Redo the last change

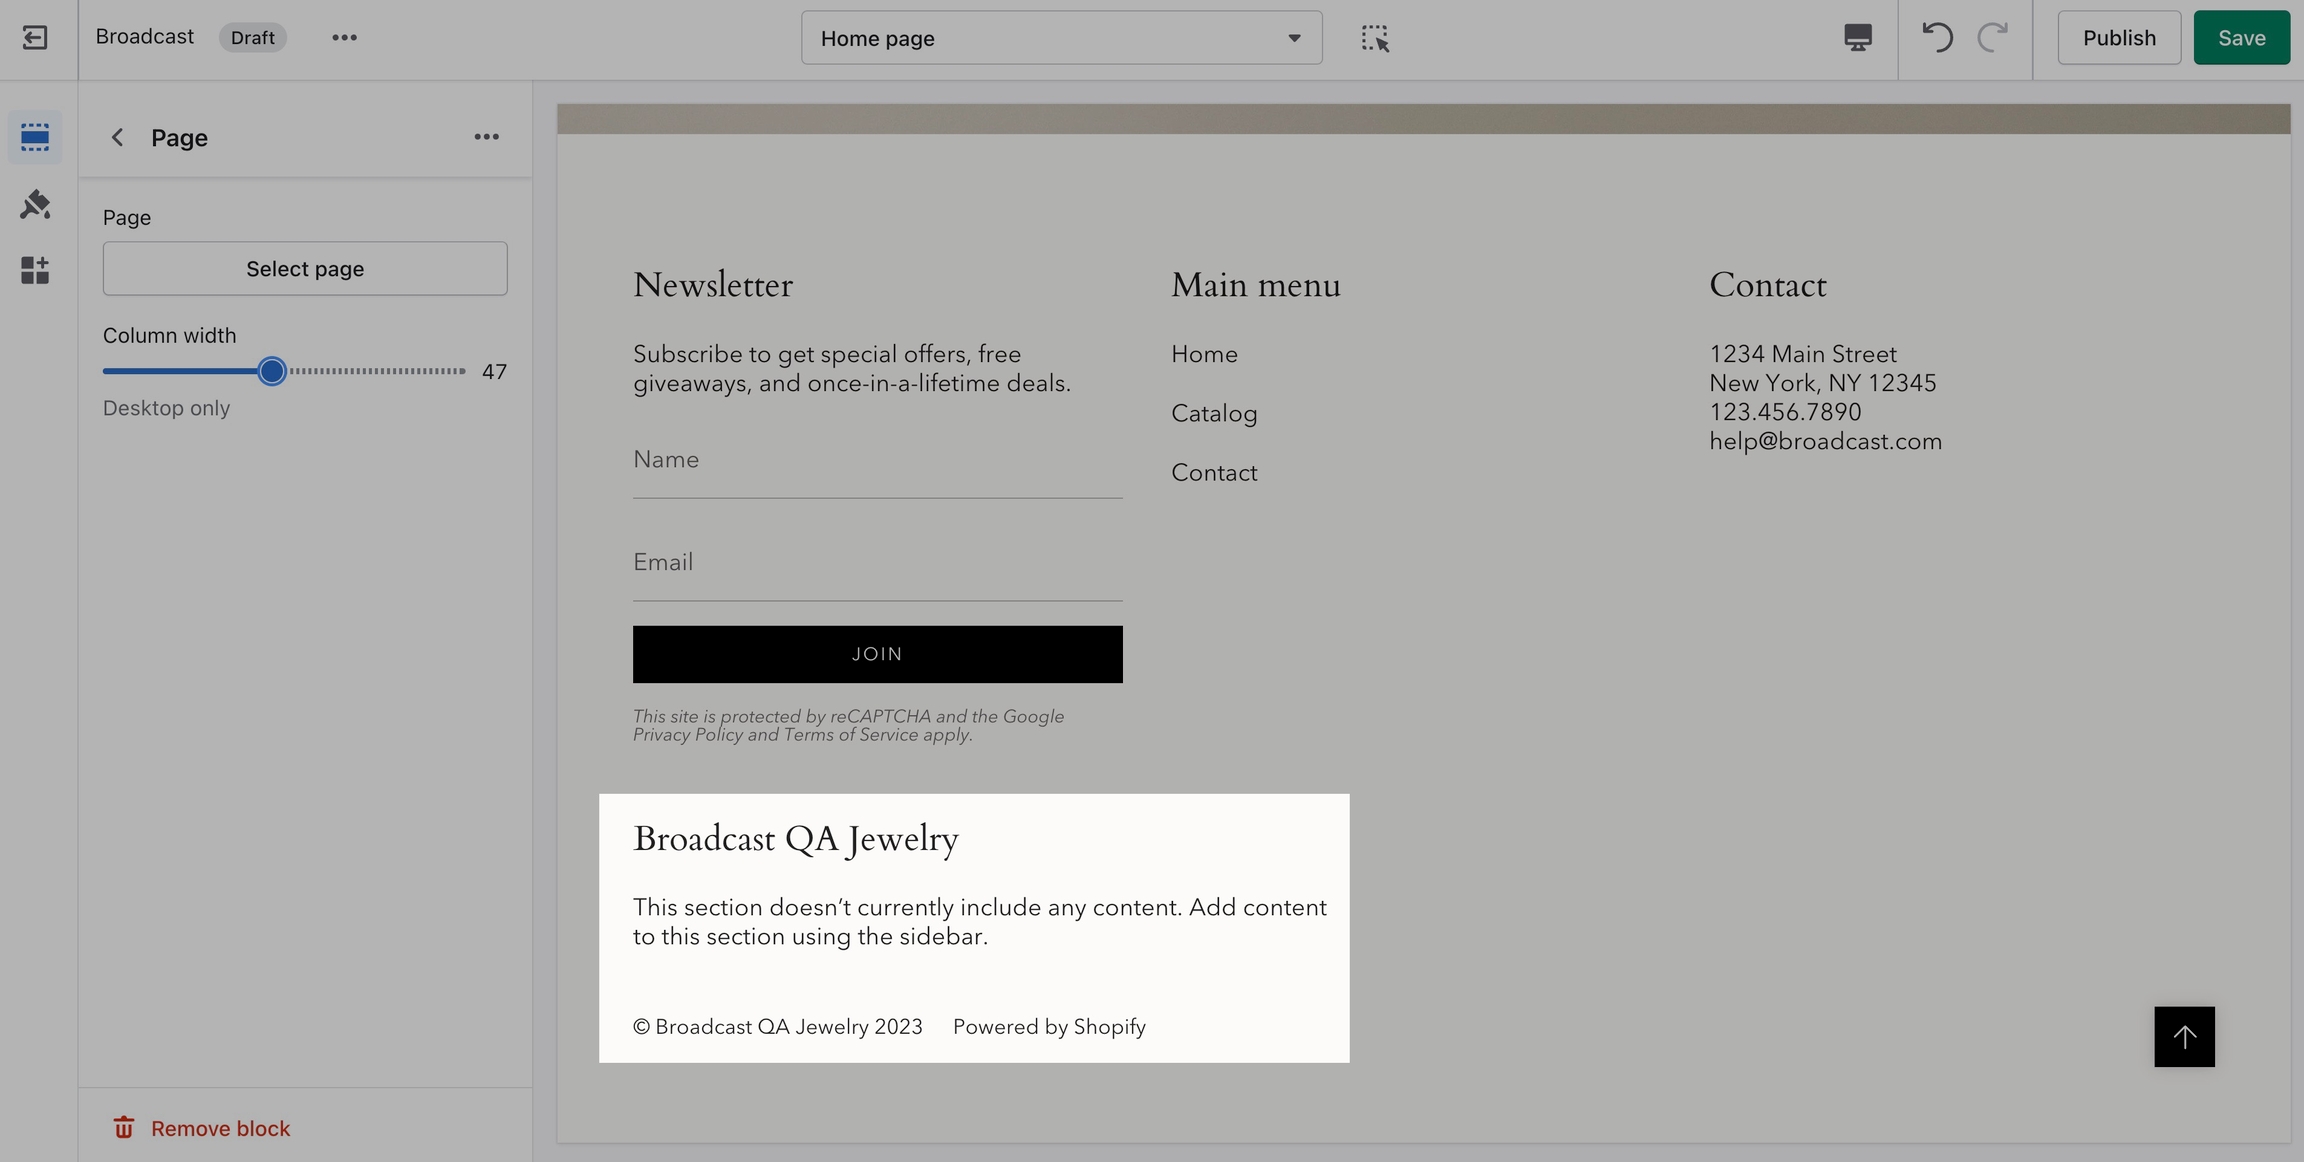point(1993,38)
